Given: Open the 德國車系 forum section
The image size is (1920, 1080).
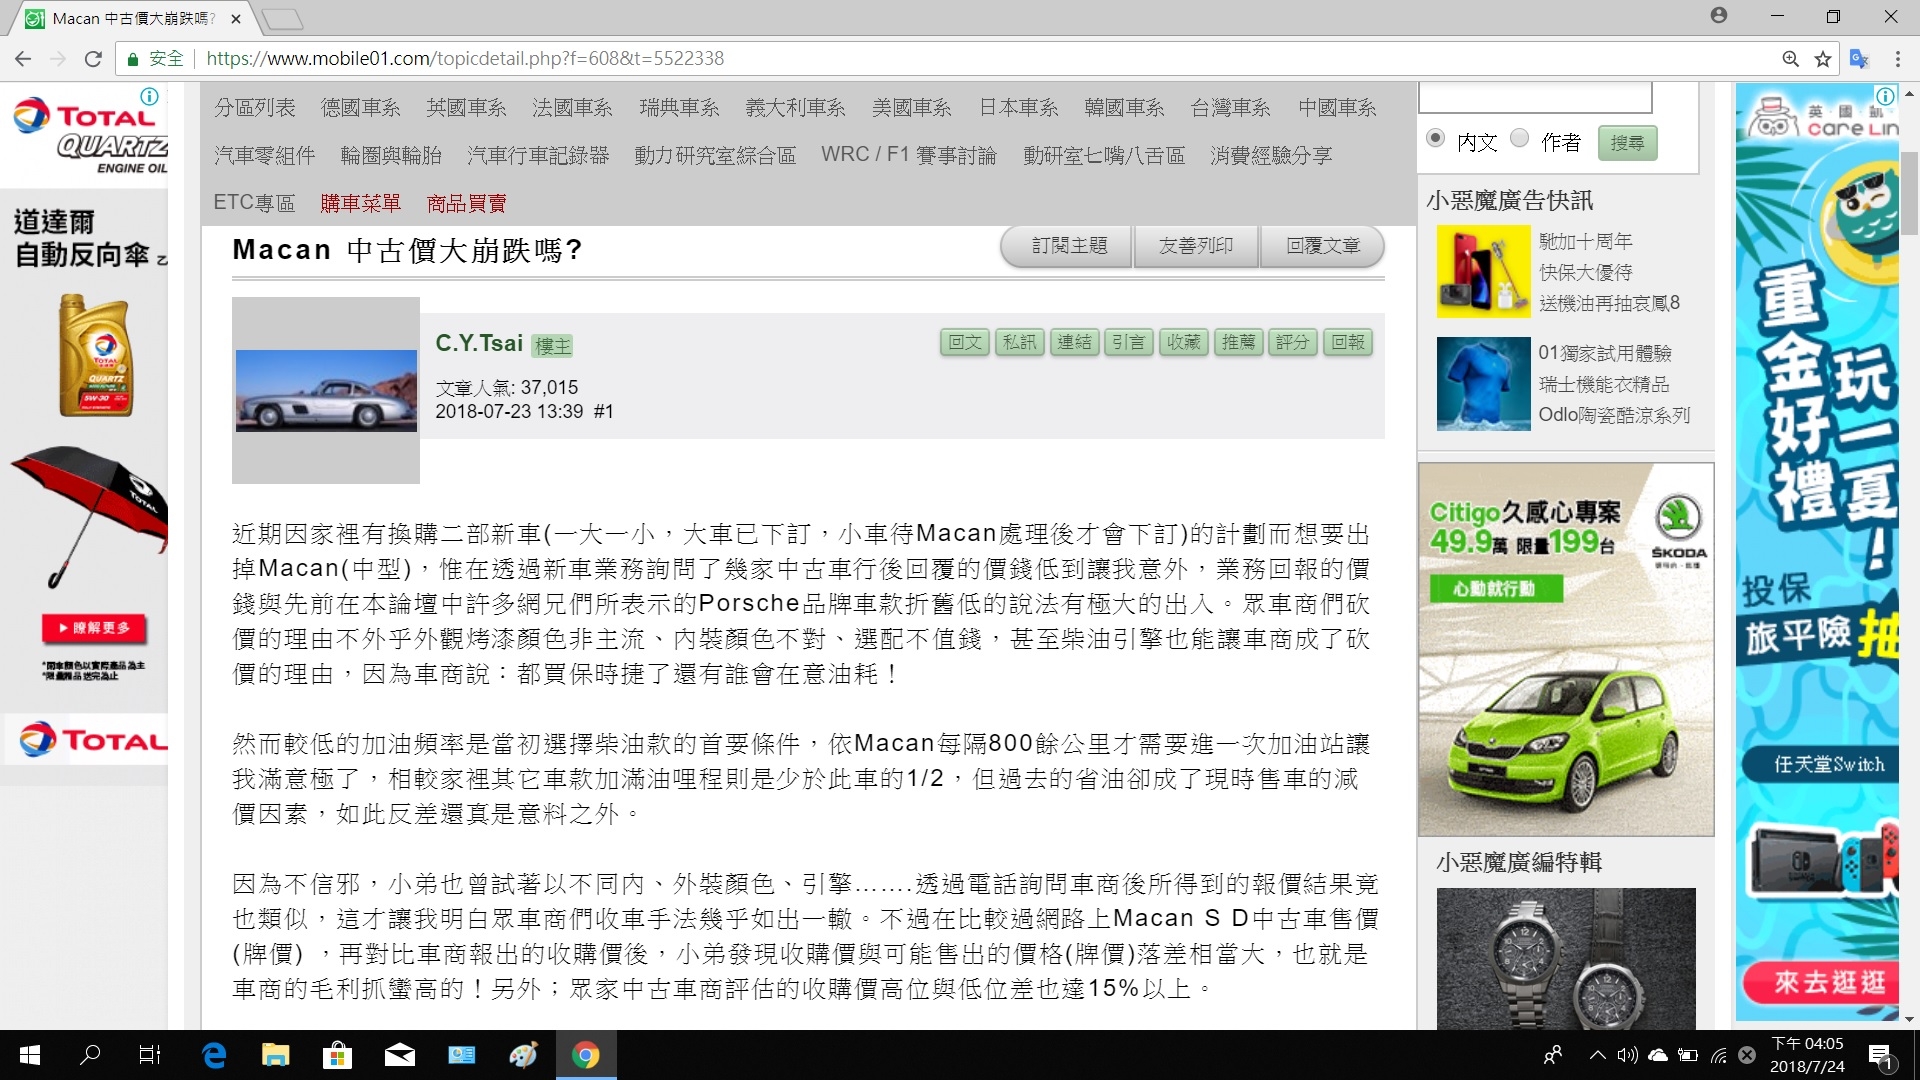Looking at the screenshot, I should [360, 108].
